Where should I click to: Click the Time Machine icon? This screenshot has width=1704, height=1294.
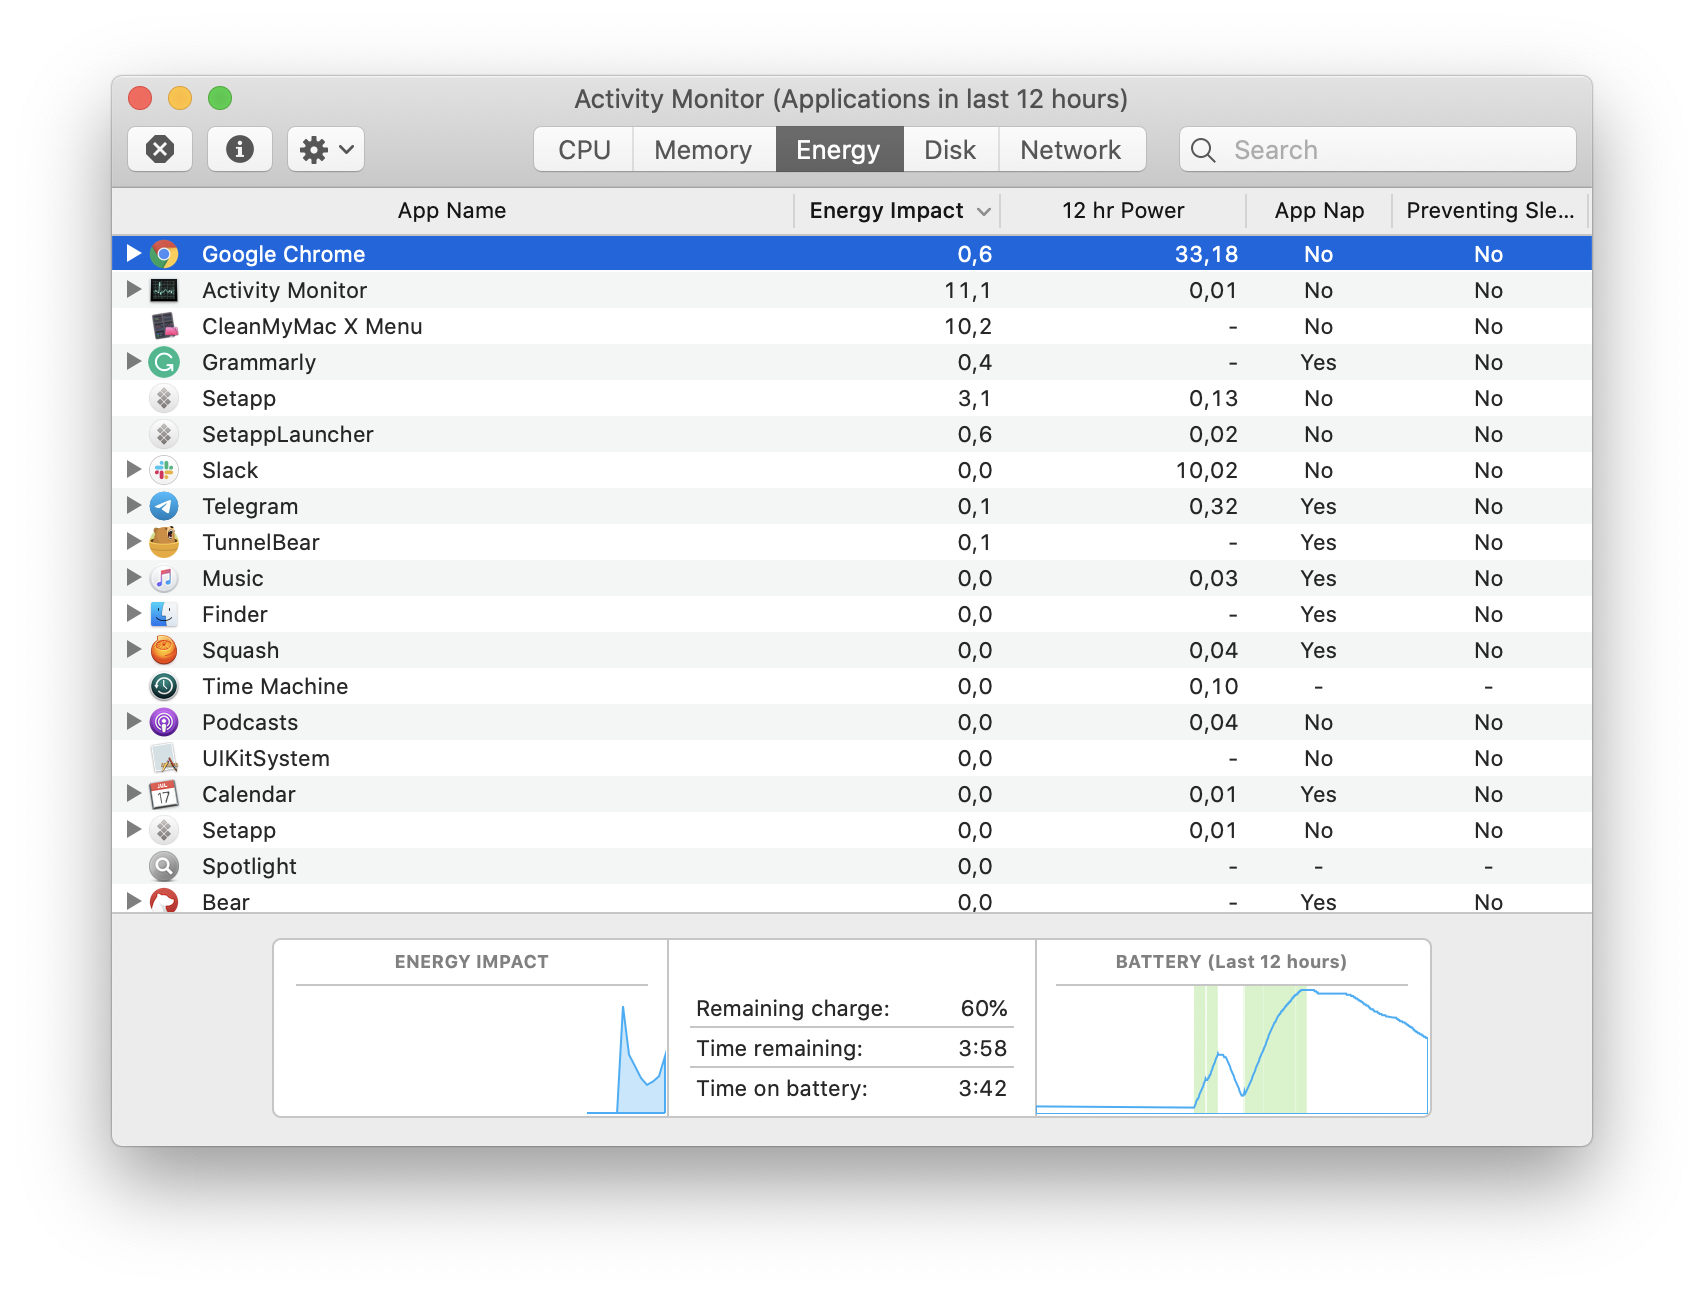(163, 685)
